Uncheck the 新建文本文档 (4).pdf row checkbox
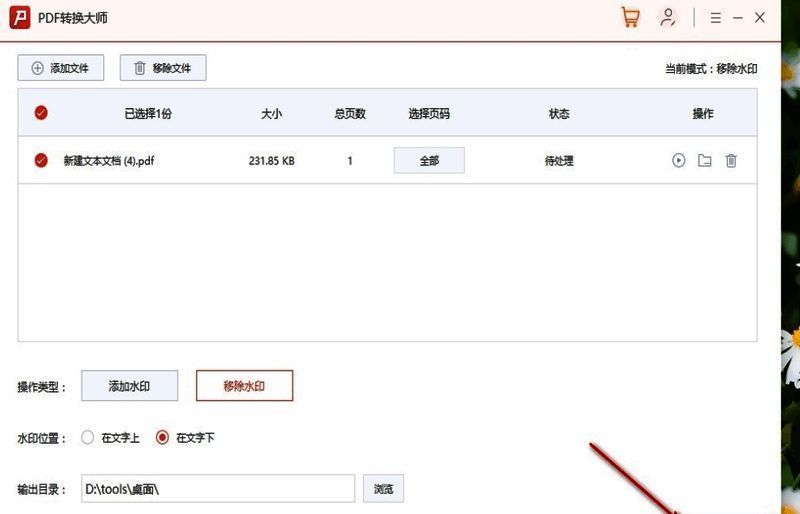 41,160
